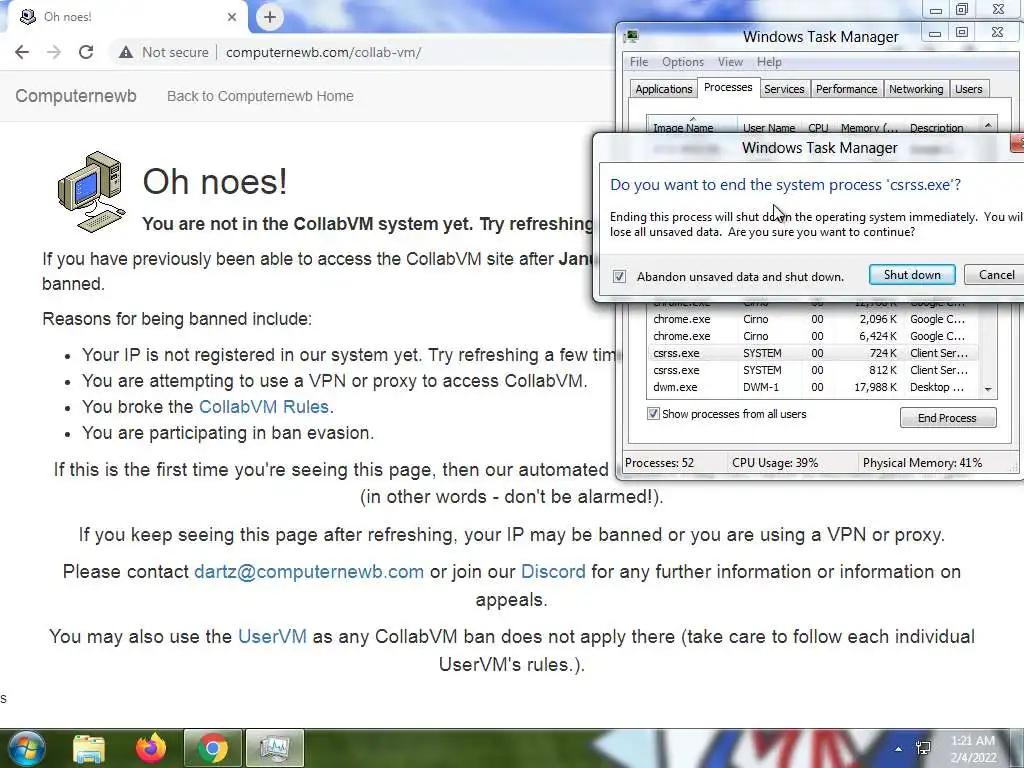Open the Options menu in Task Manager
The height and width of the screenshot is (768, 1024).
coord(682,62)
